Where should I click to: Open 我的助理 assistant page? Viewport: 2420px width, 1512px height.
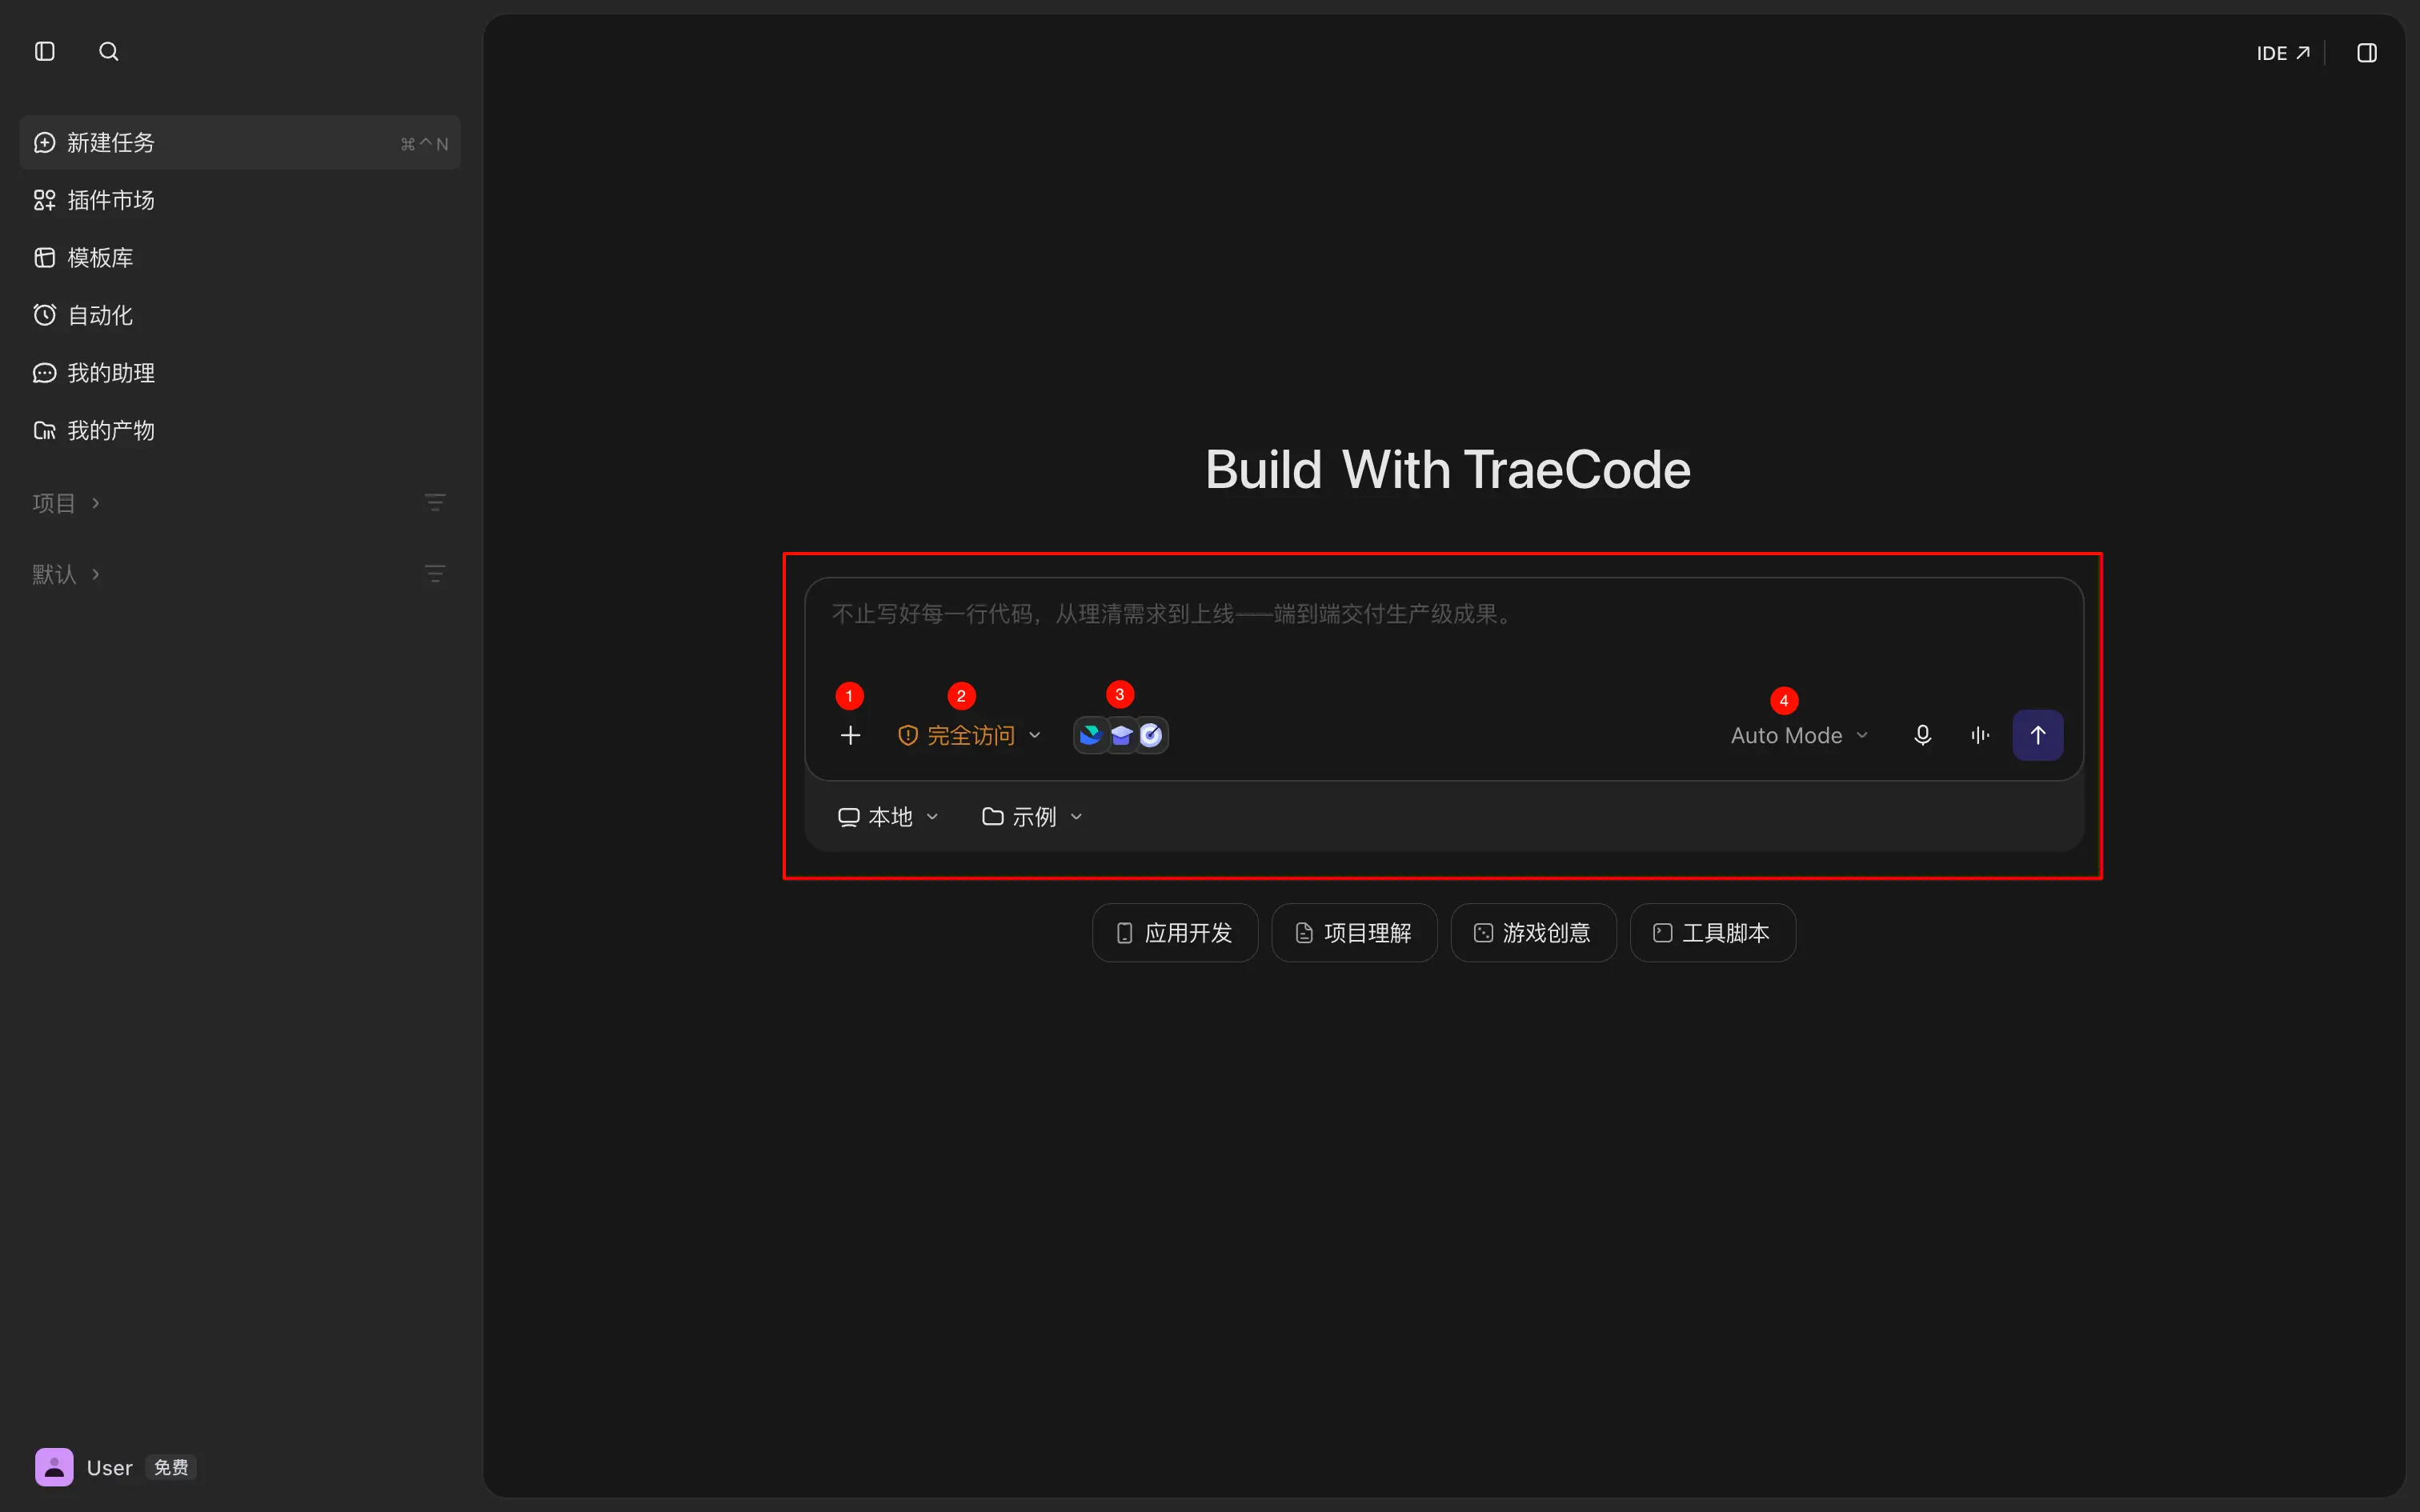(x=240, y=373)
